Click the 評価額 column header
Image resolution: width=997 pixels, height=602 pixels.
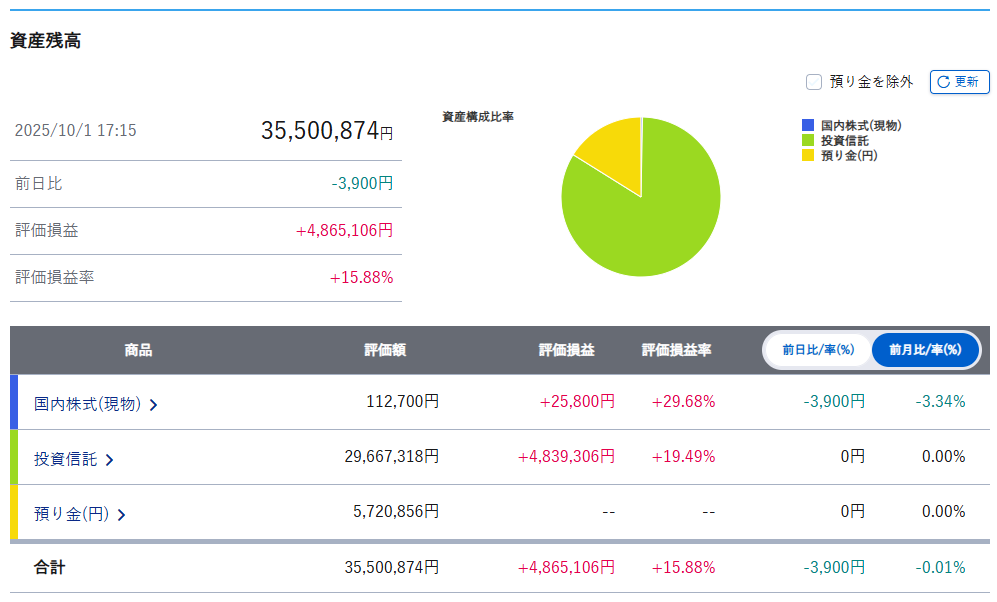385,350
